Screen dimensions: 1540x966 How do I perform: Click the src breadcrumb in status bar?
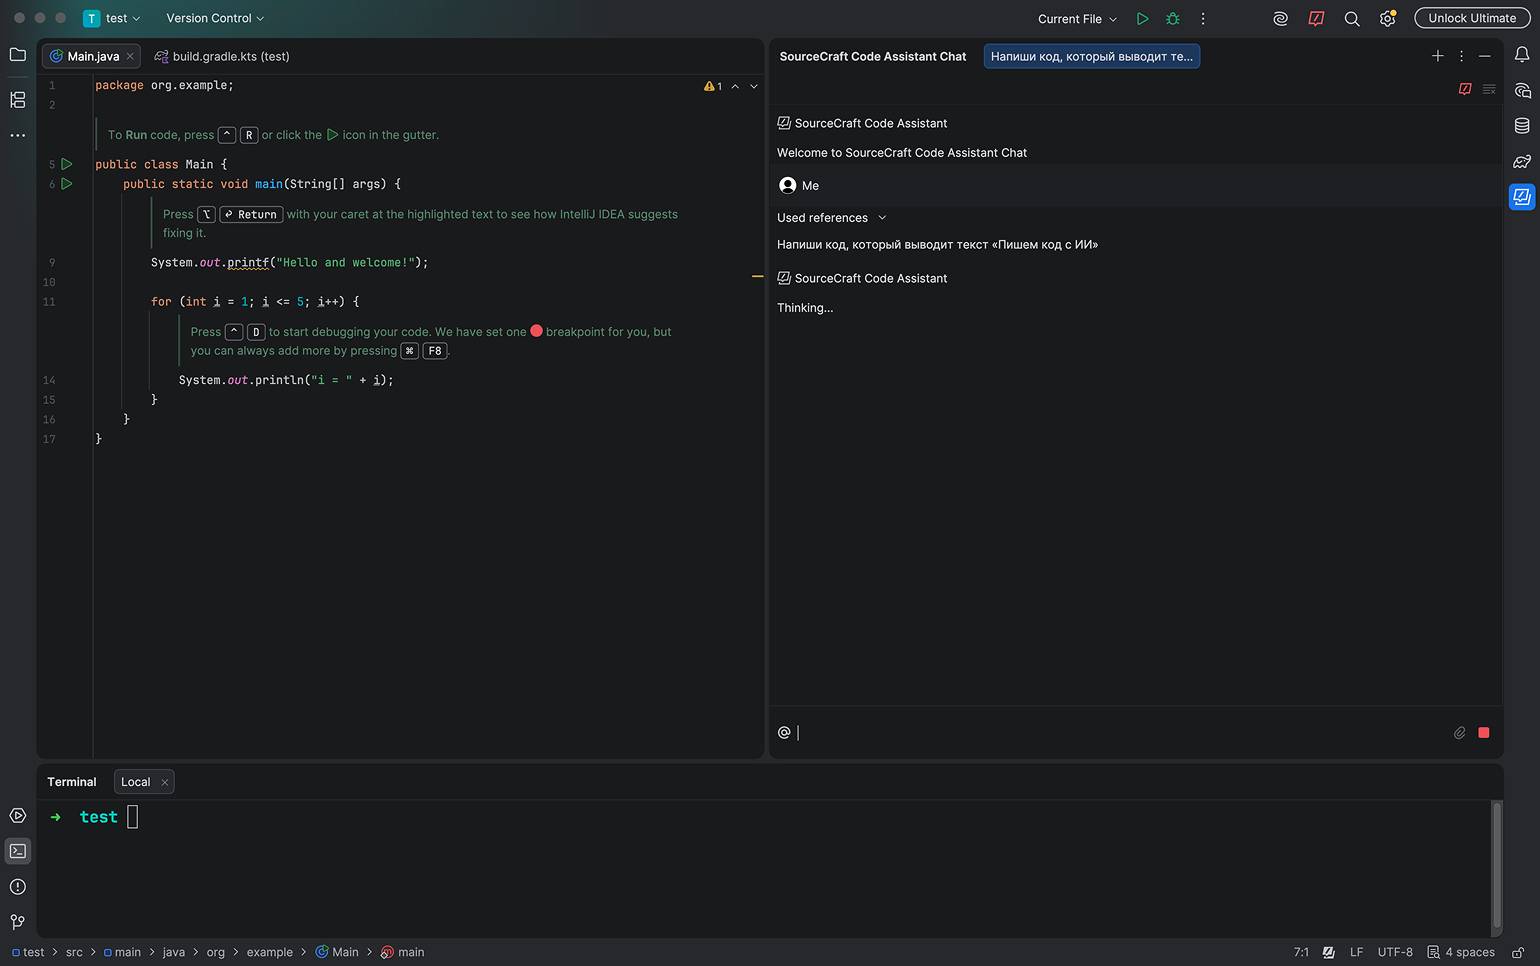pyautogui.click(x=75, y=953)
